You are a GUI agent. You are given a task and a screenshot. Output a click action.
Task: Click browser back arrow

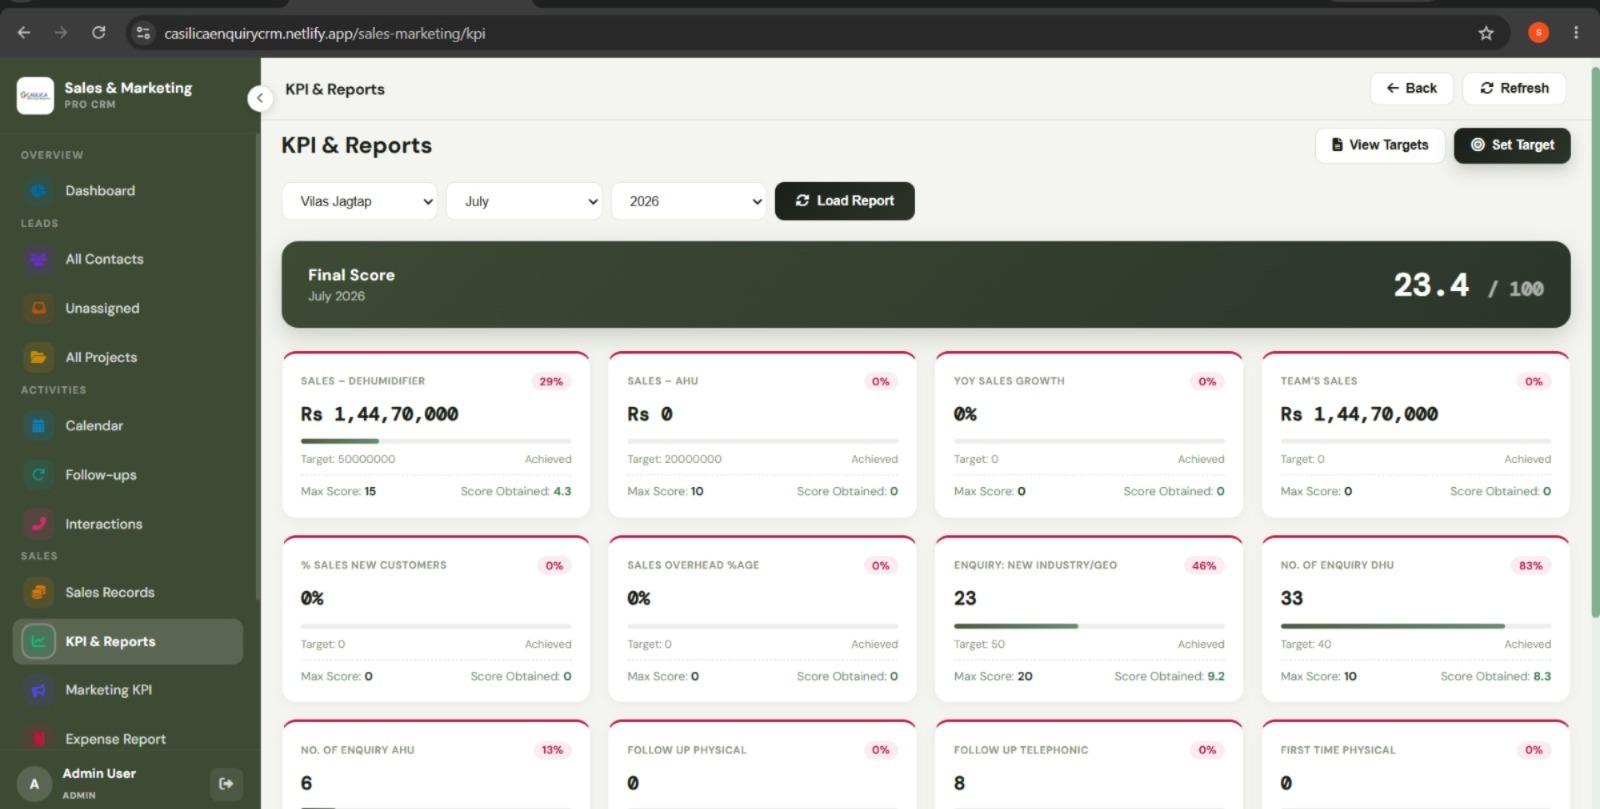[x=24, y=33]
